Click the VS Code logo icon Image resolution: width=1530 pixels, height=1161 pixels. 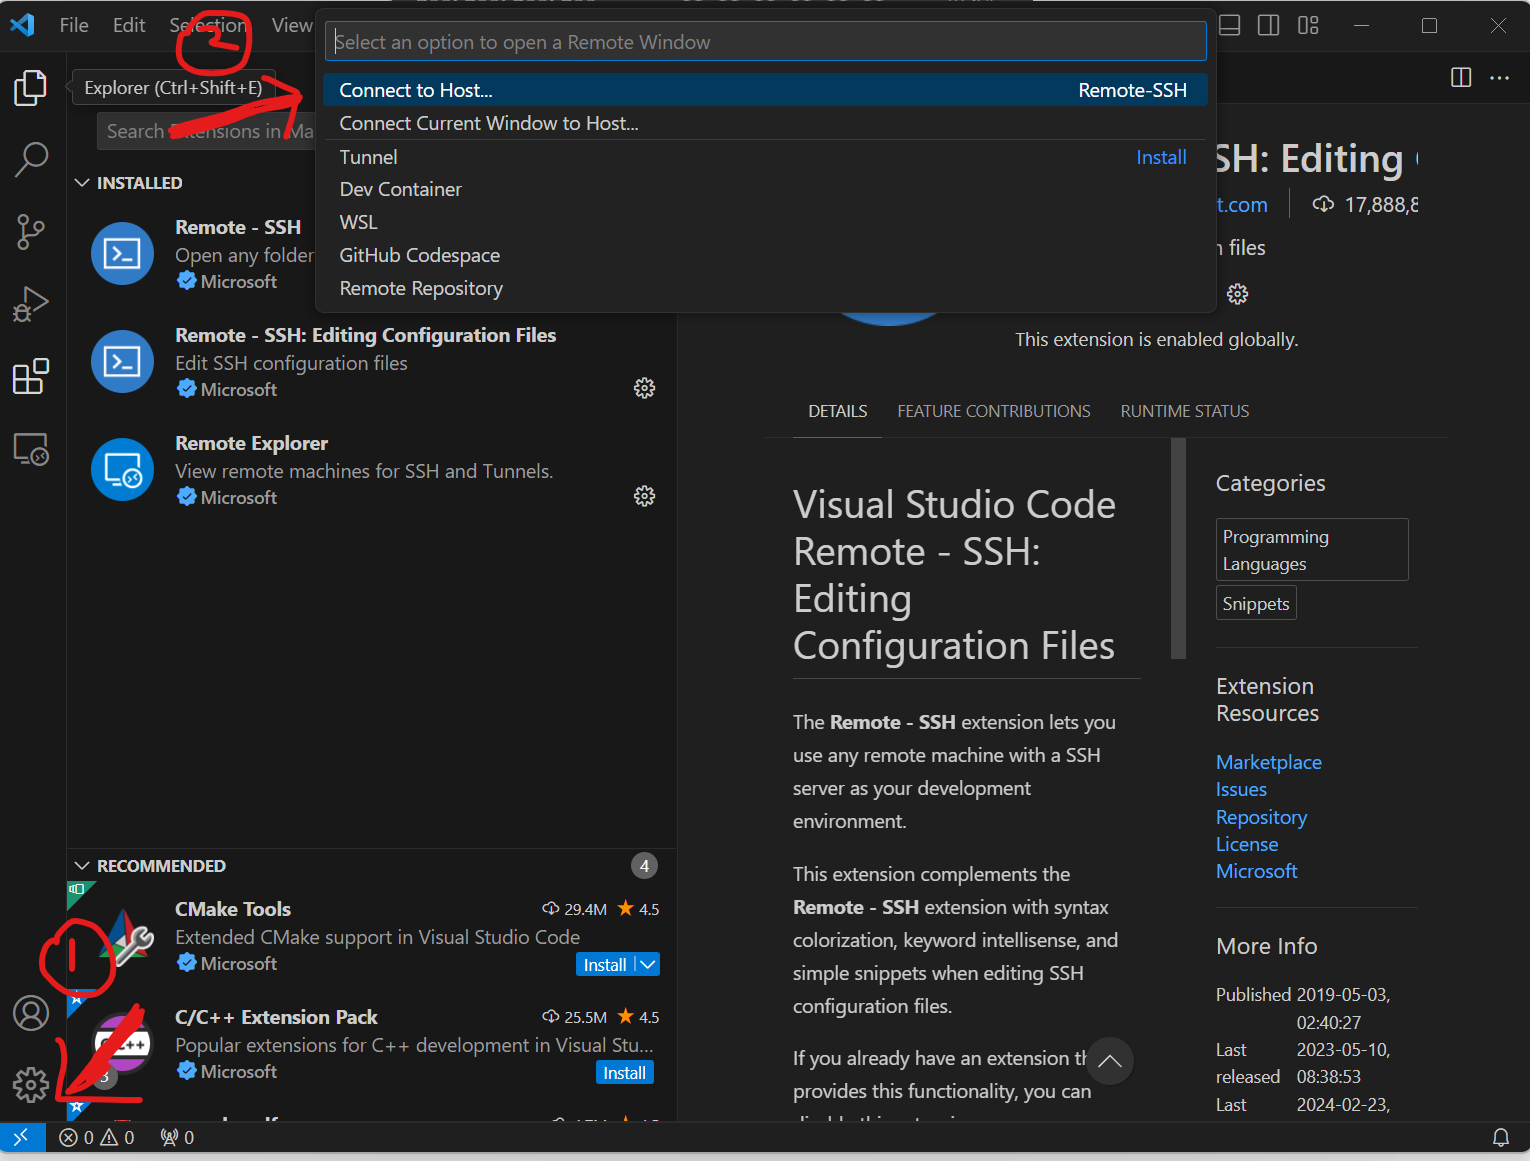pos(22,25)
